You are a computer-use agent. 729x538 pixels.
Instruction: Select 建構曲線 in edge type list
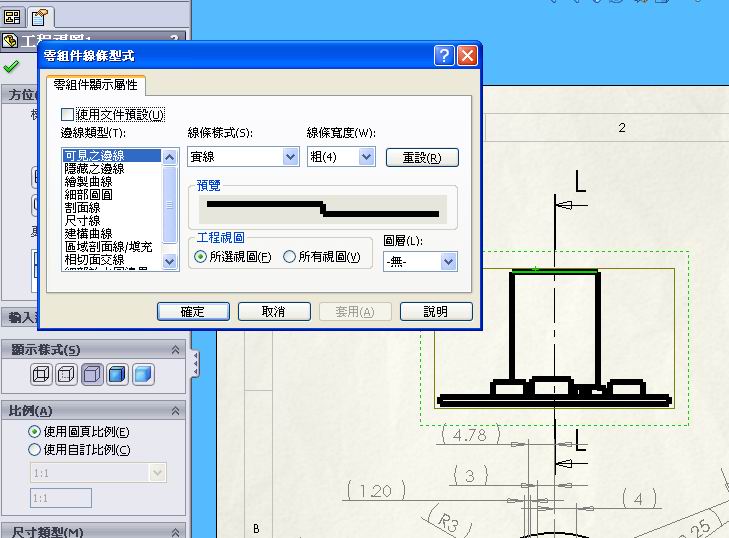tap(112, 233)
